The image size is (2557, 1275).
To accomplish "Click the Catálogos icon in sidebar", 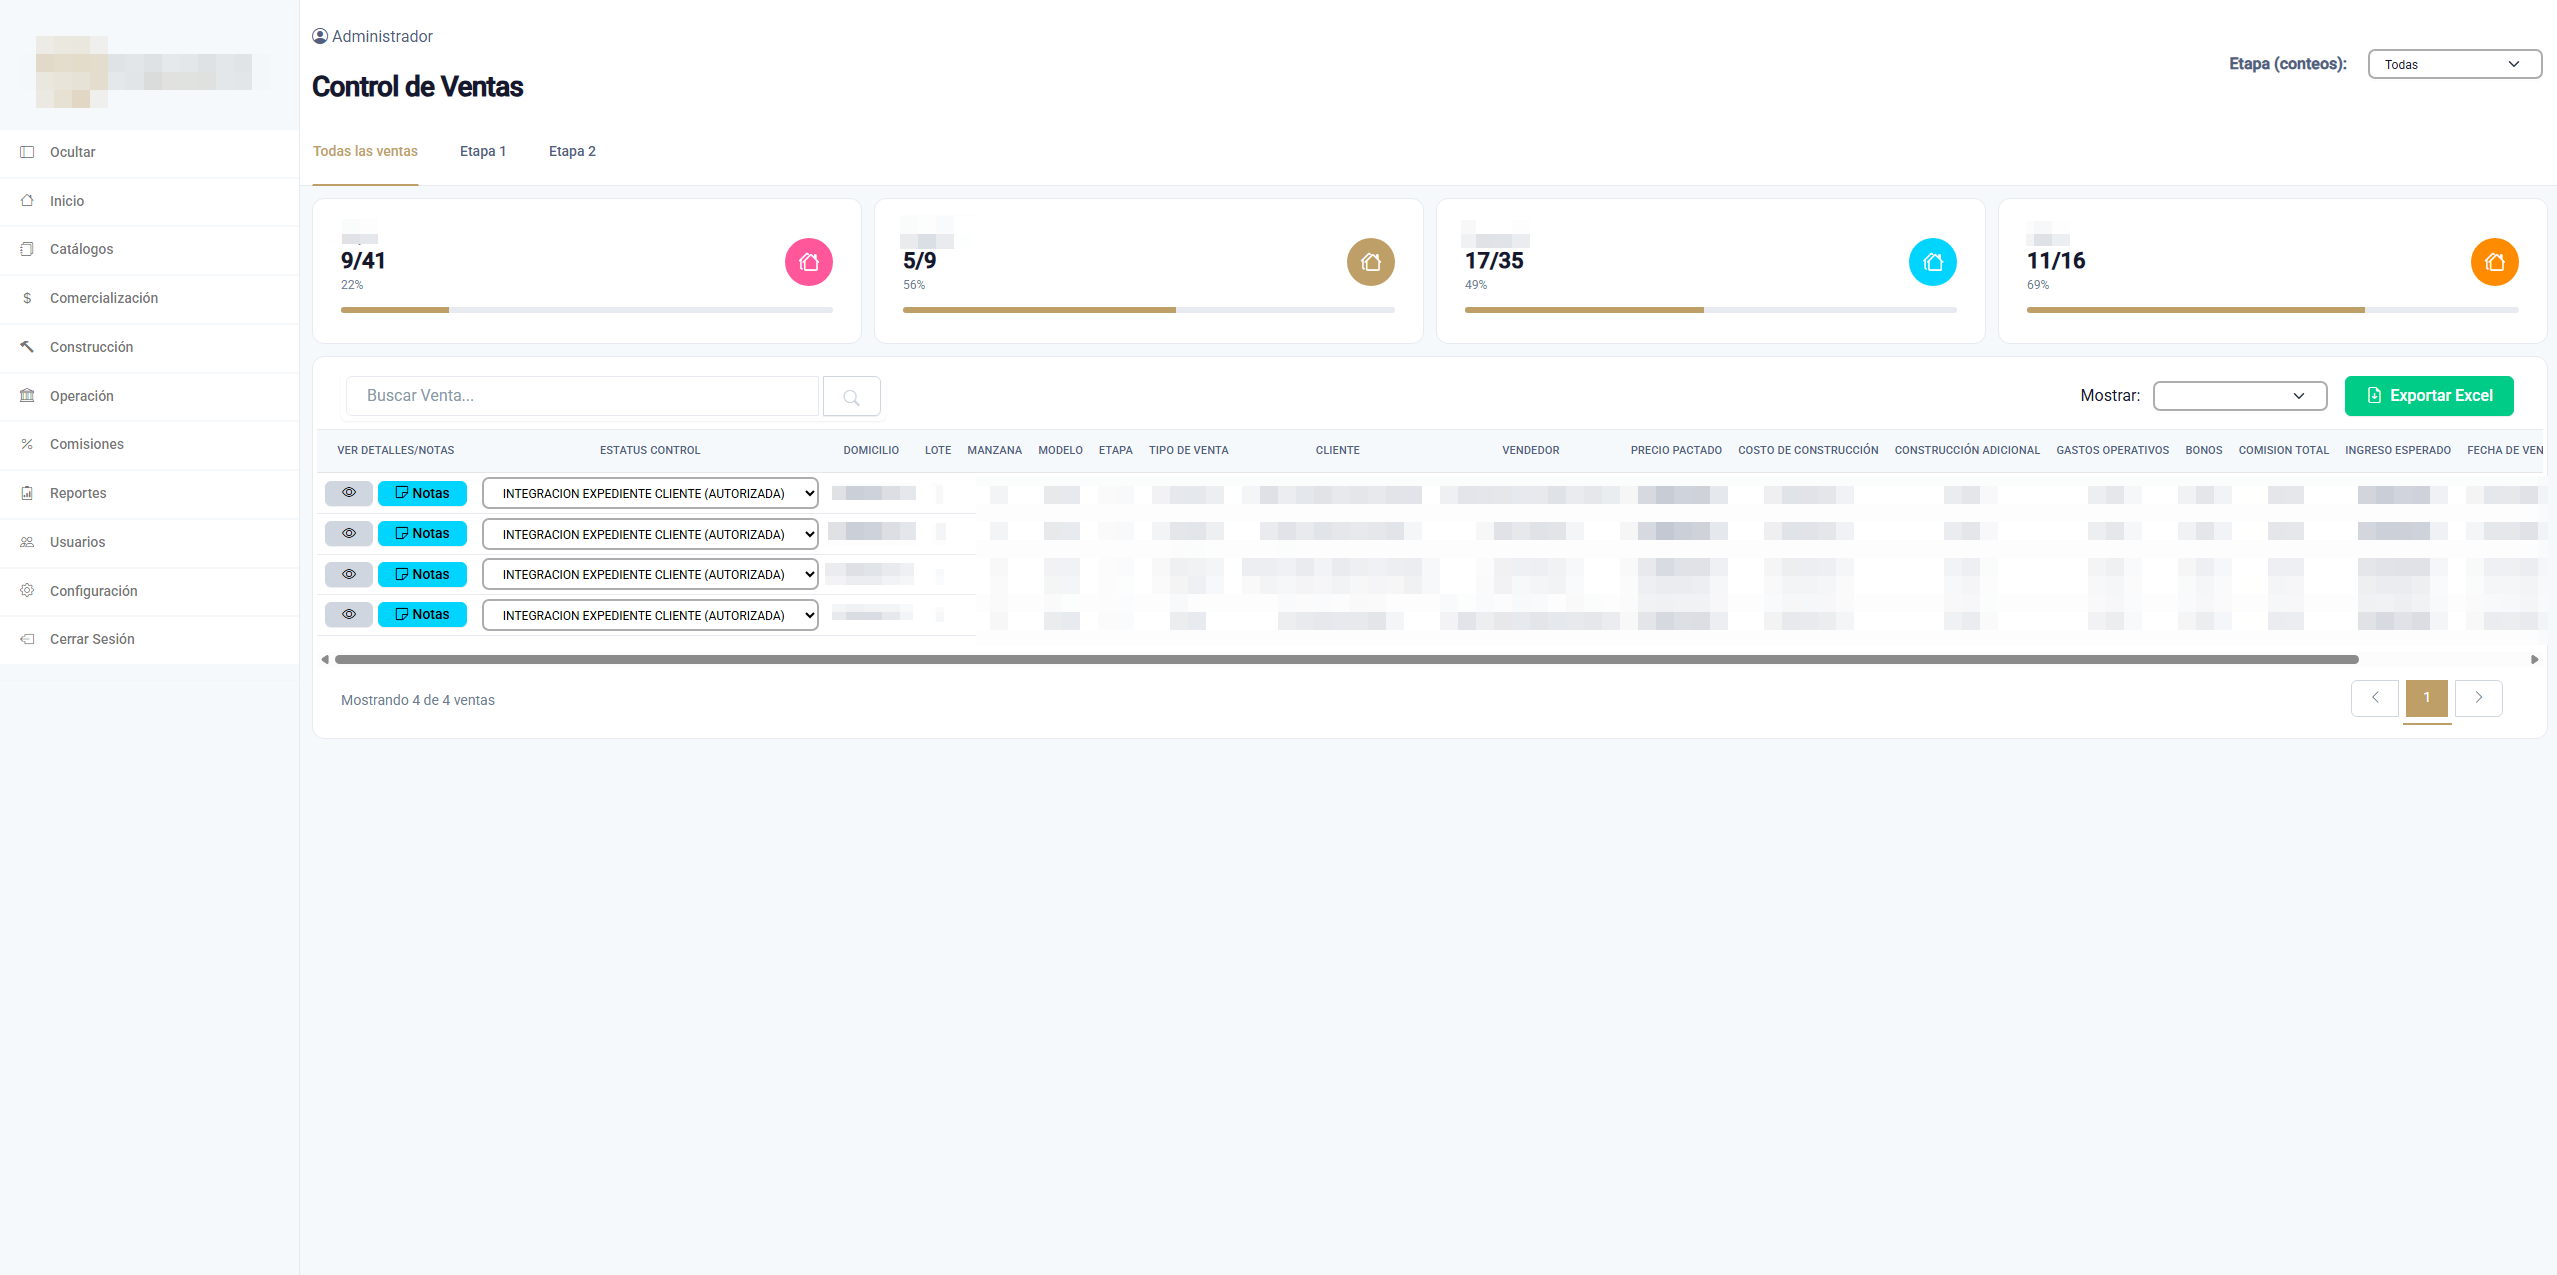I will point(27,249).
